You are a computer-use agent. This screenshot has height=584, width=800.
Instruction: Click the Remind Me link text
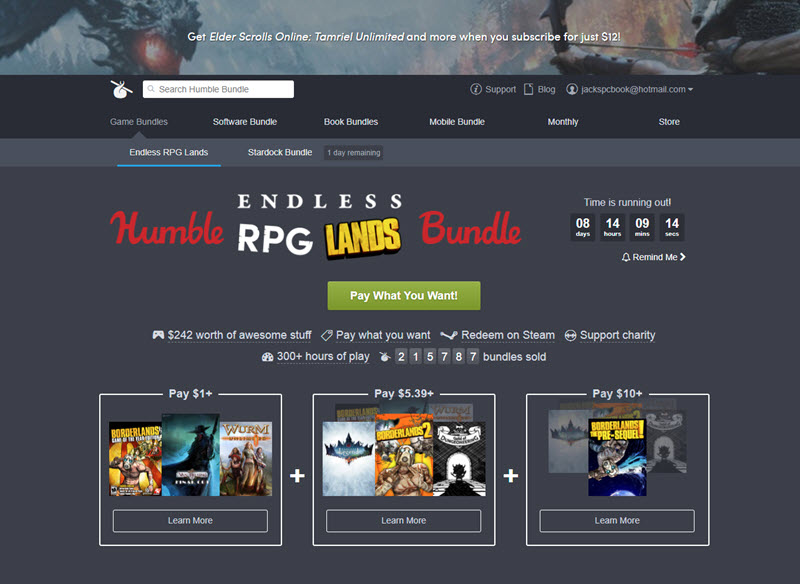(655, 257)
